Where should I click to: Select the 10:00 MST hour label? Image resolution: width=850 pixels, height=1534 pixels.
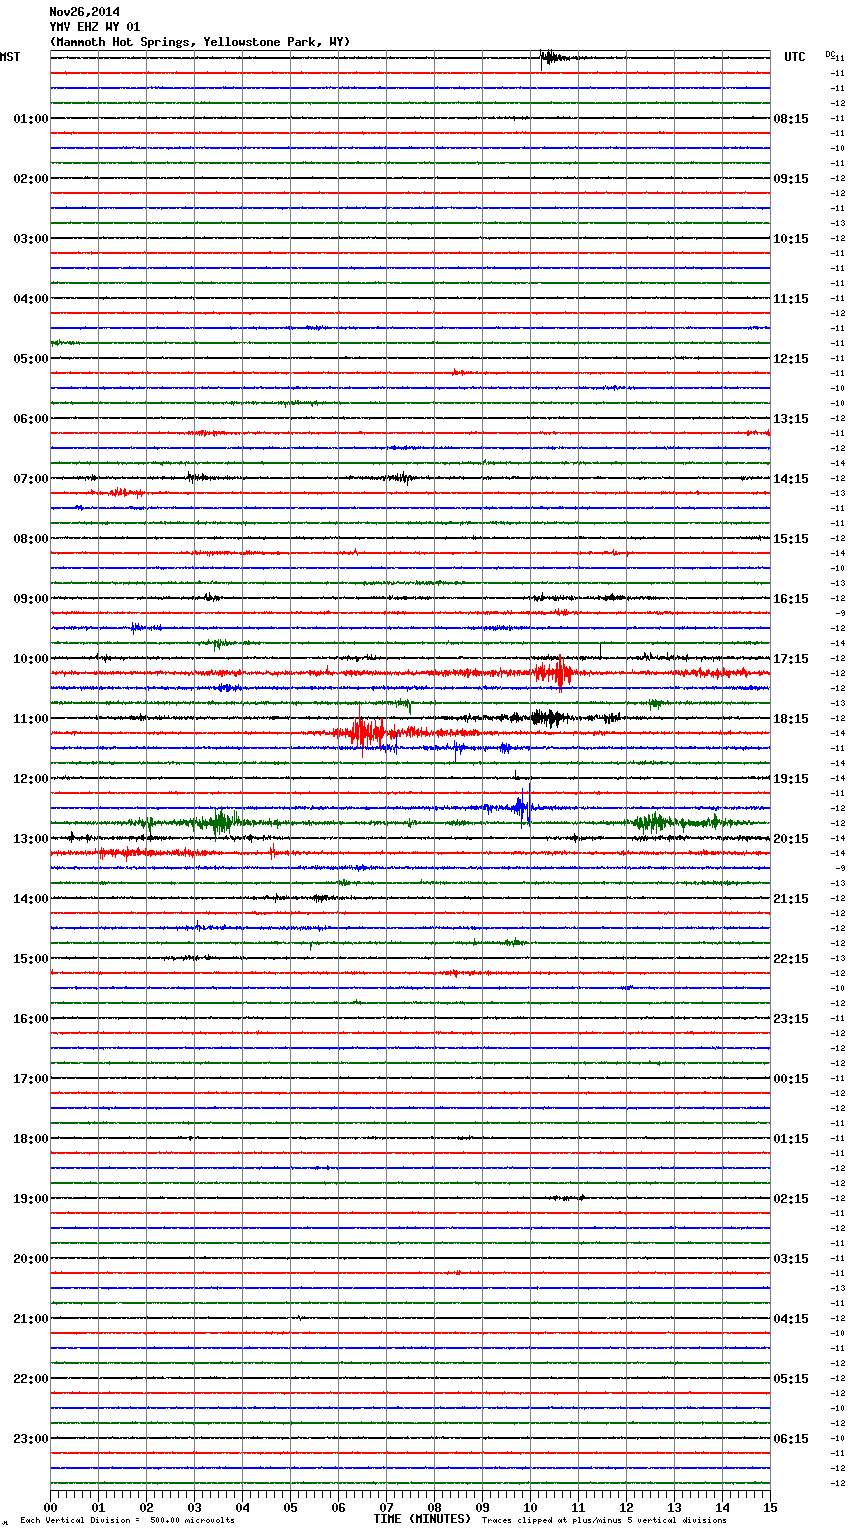(x=30, y=659)
